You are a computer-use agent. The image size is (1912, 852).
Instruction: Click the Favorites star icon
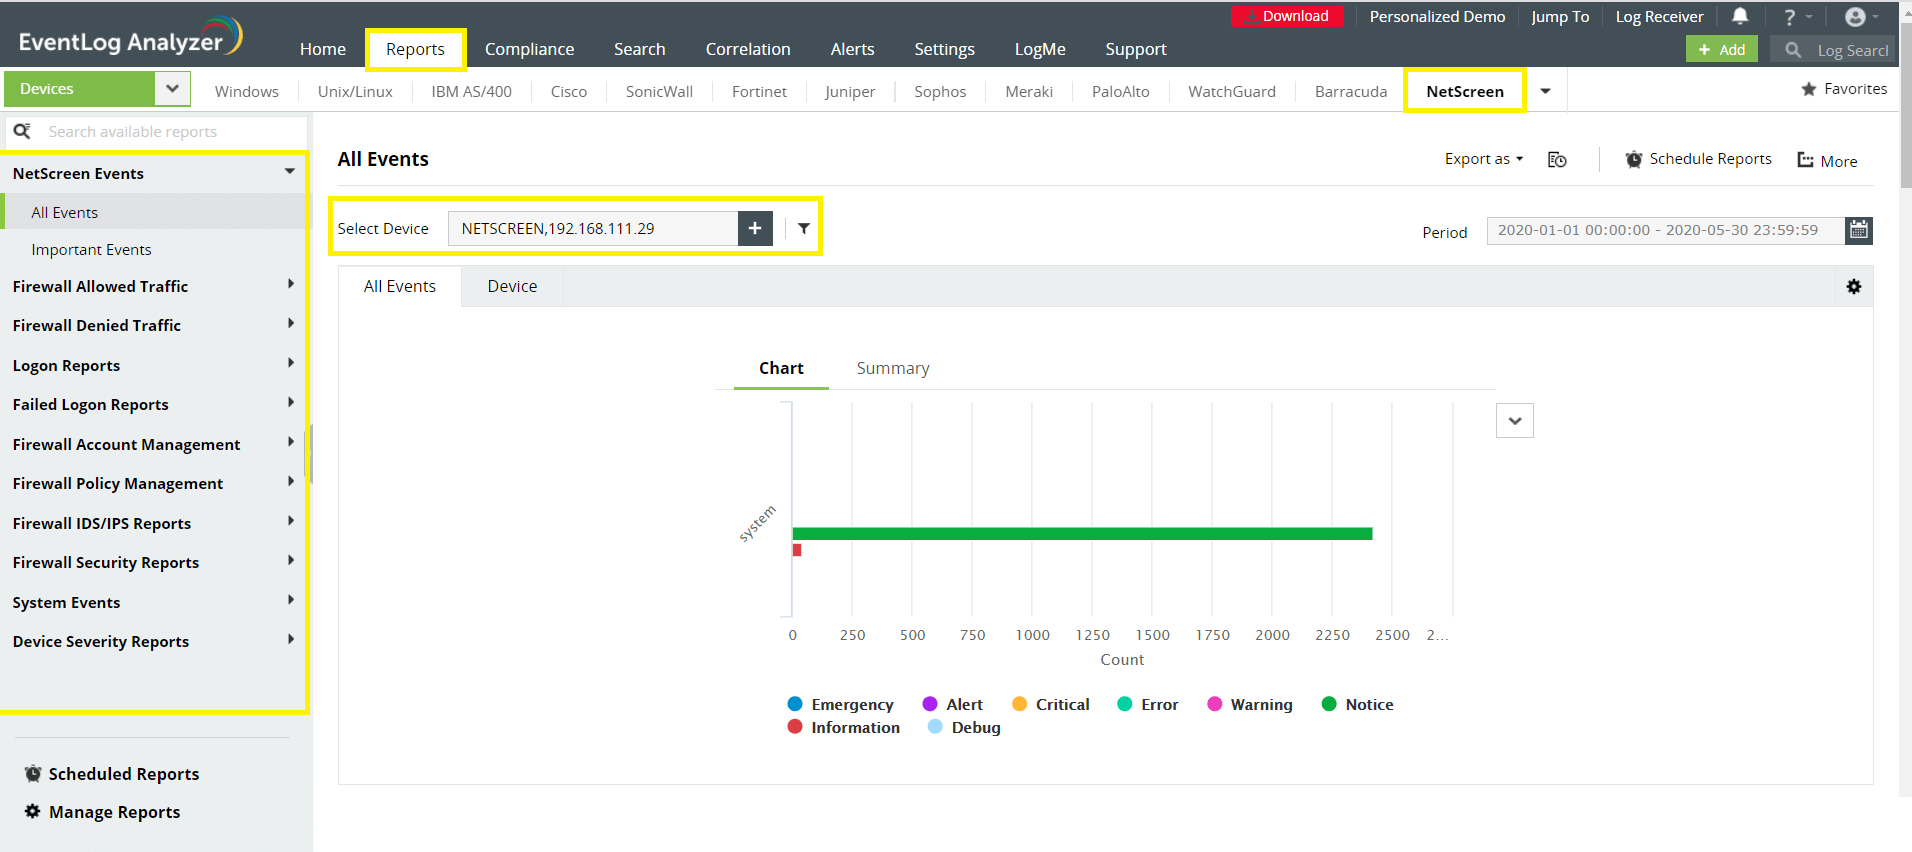tap(1808, 89)
